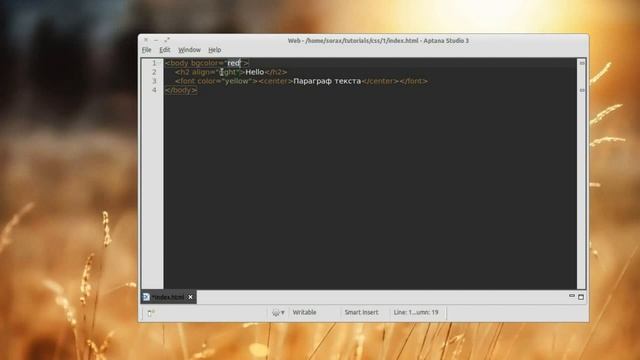Open the Help menu
The image size is (640, 360).
(x=215, y=50)
